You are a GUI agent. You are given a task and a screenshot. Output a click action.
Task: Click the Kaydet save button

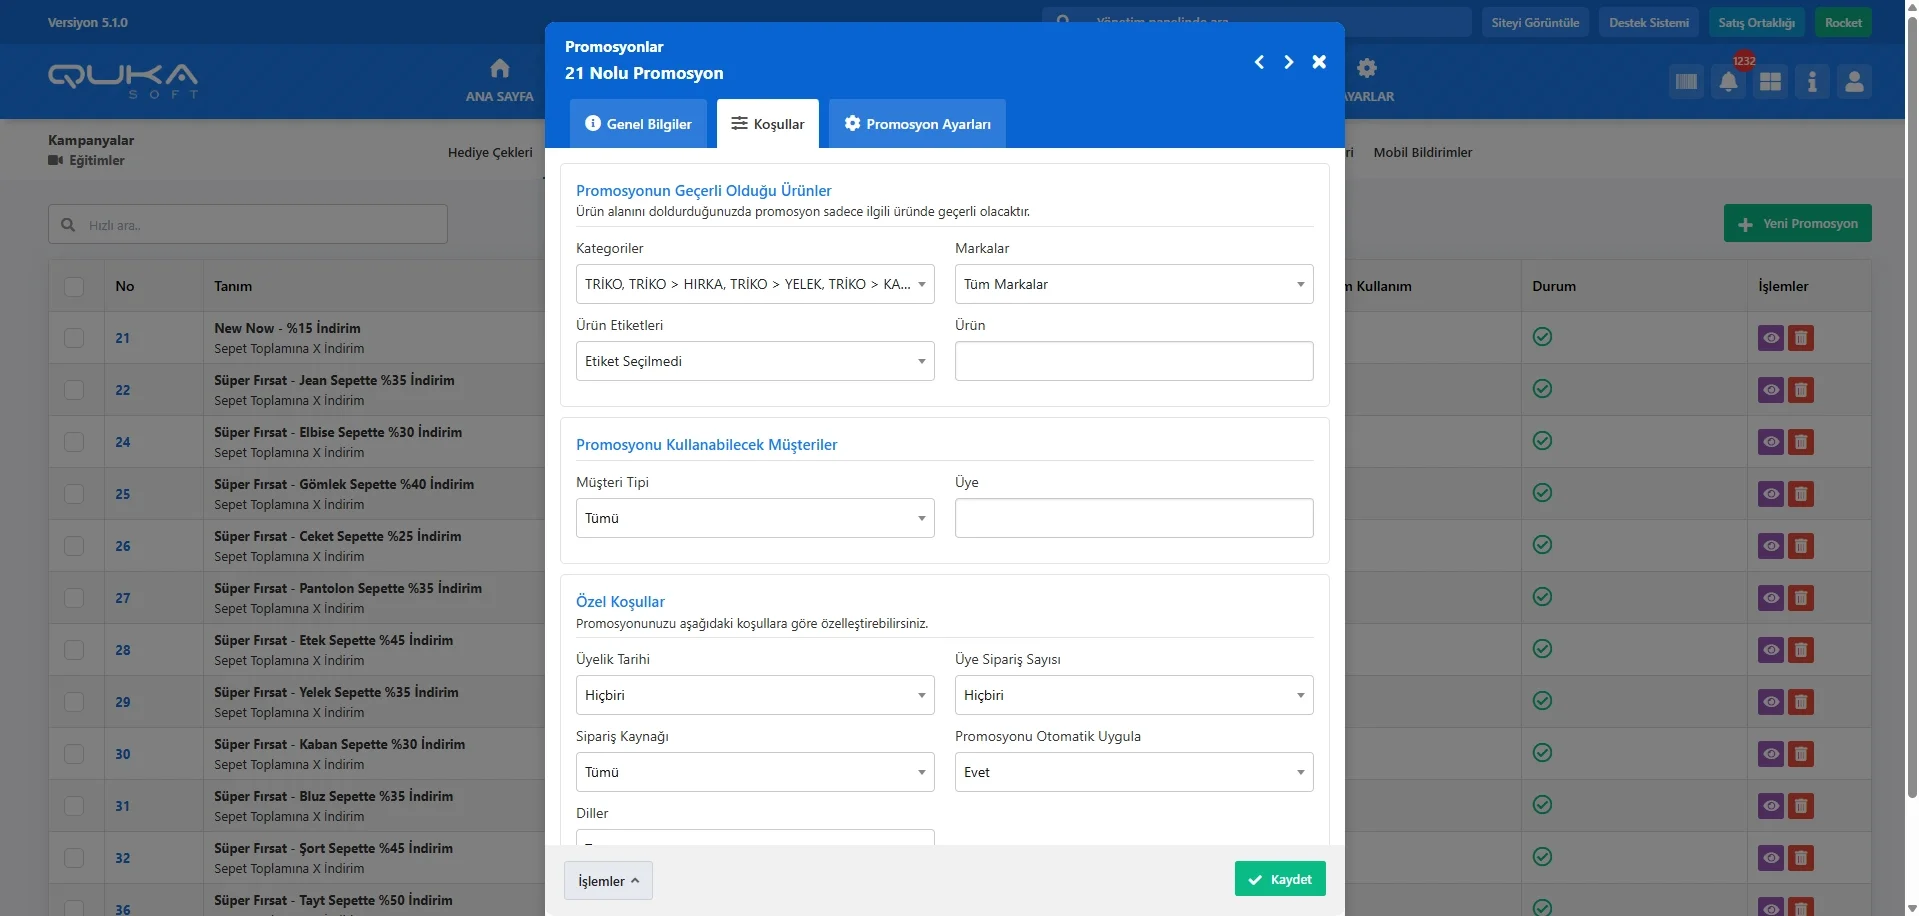coord(1279,879)
